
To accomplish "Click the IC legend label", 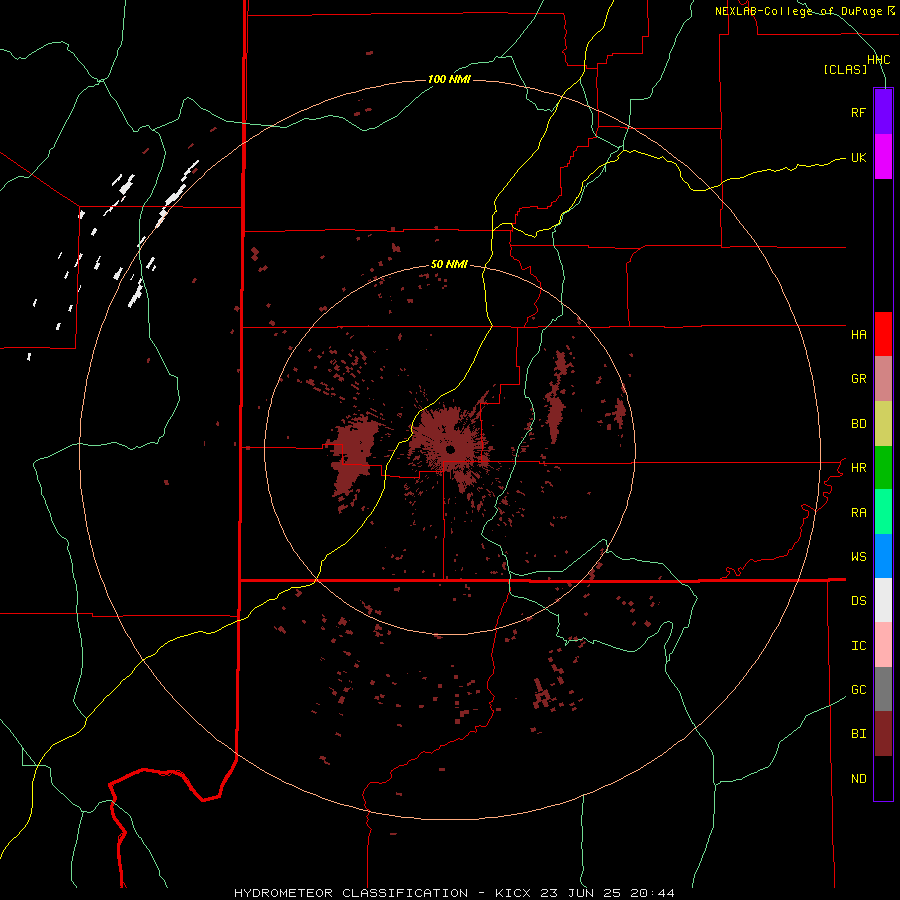I will point(858,646).
